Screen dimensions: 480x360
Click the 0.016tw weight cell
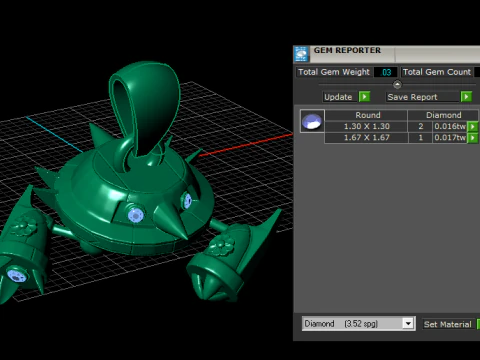pos(450,126)
